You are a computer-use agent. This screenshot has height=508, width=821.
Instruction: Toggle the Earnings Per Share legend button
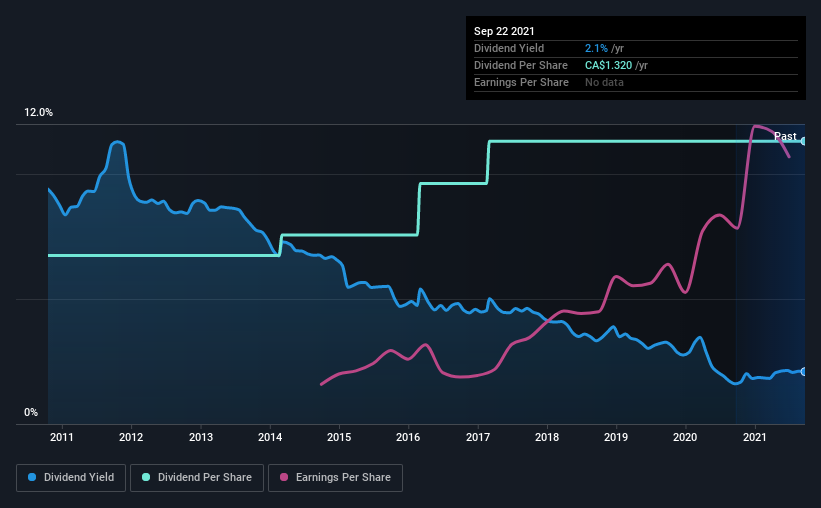[336, 478]
